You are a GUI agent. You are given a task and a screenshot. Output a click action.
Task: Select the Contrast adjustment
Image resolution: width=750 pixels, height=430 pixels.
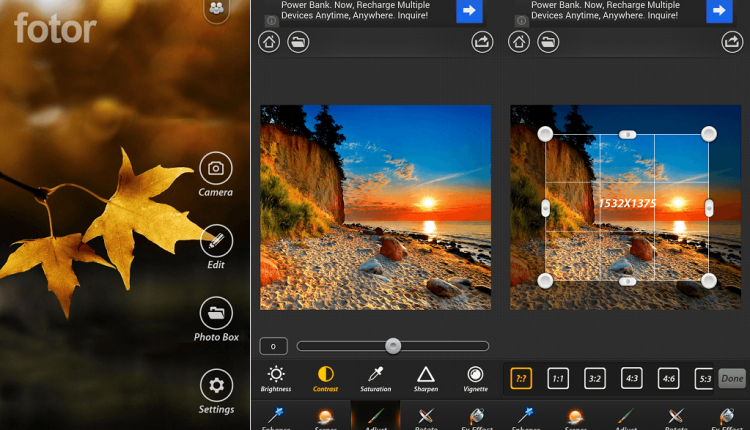coord(326,376)
